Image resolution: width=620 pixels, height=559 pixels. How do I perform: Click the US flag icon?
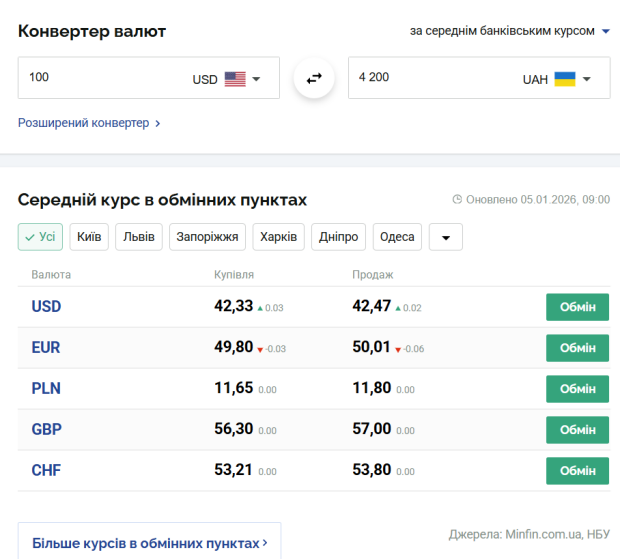pyautogui.click(x=235, y=79)
